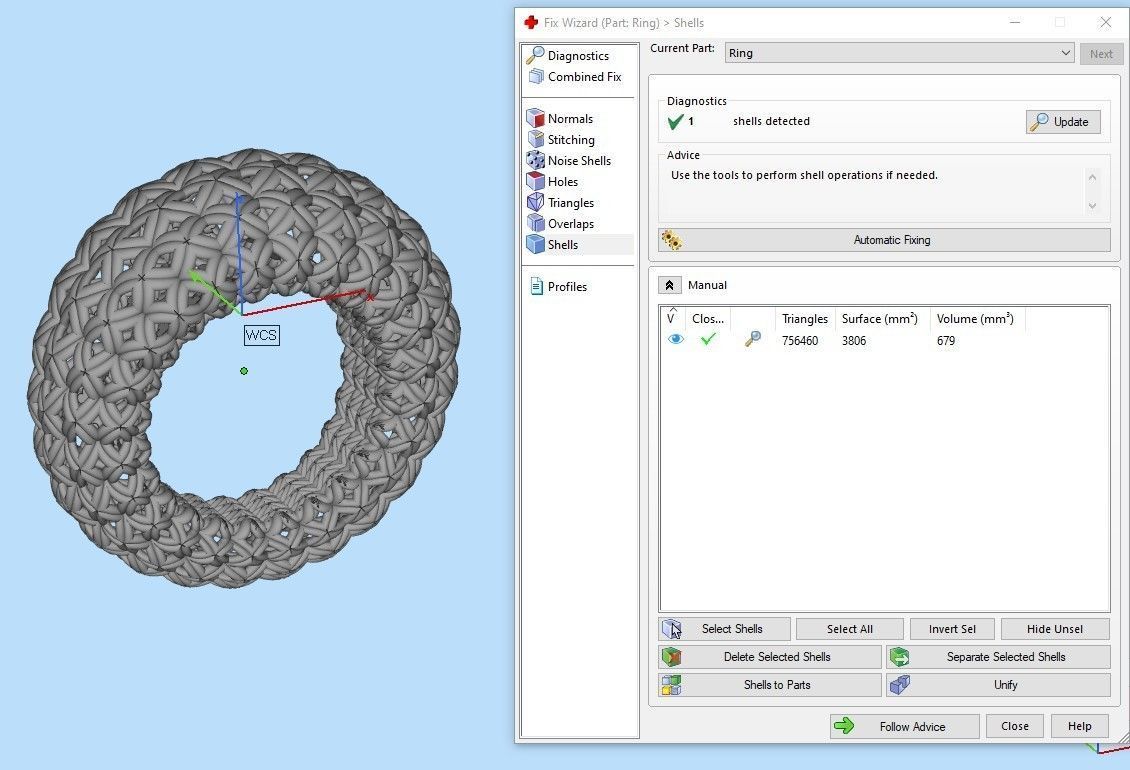1130x770 pixels.
Task: Click the Select All button
Action: 850,629
